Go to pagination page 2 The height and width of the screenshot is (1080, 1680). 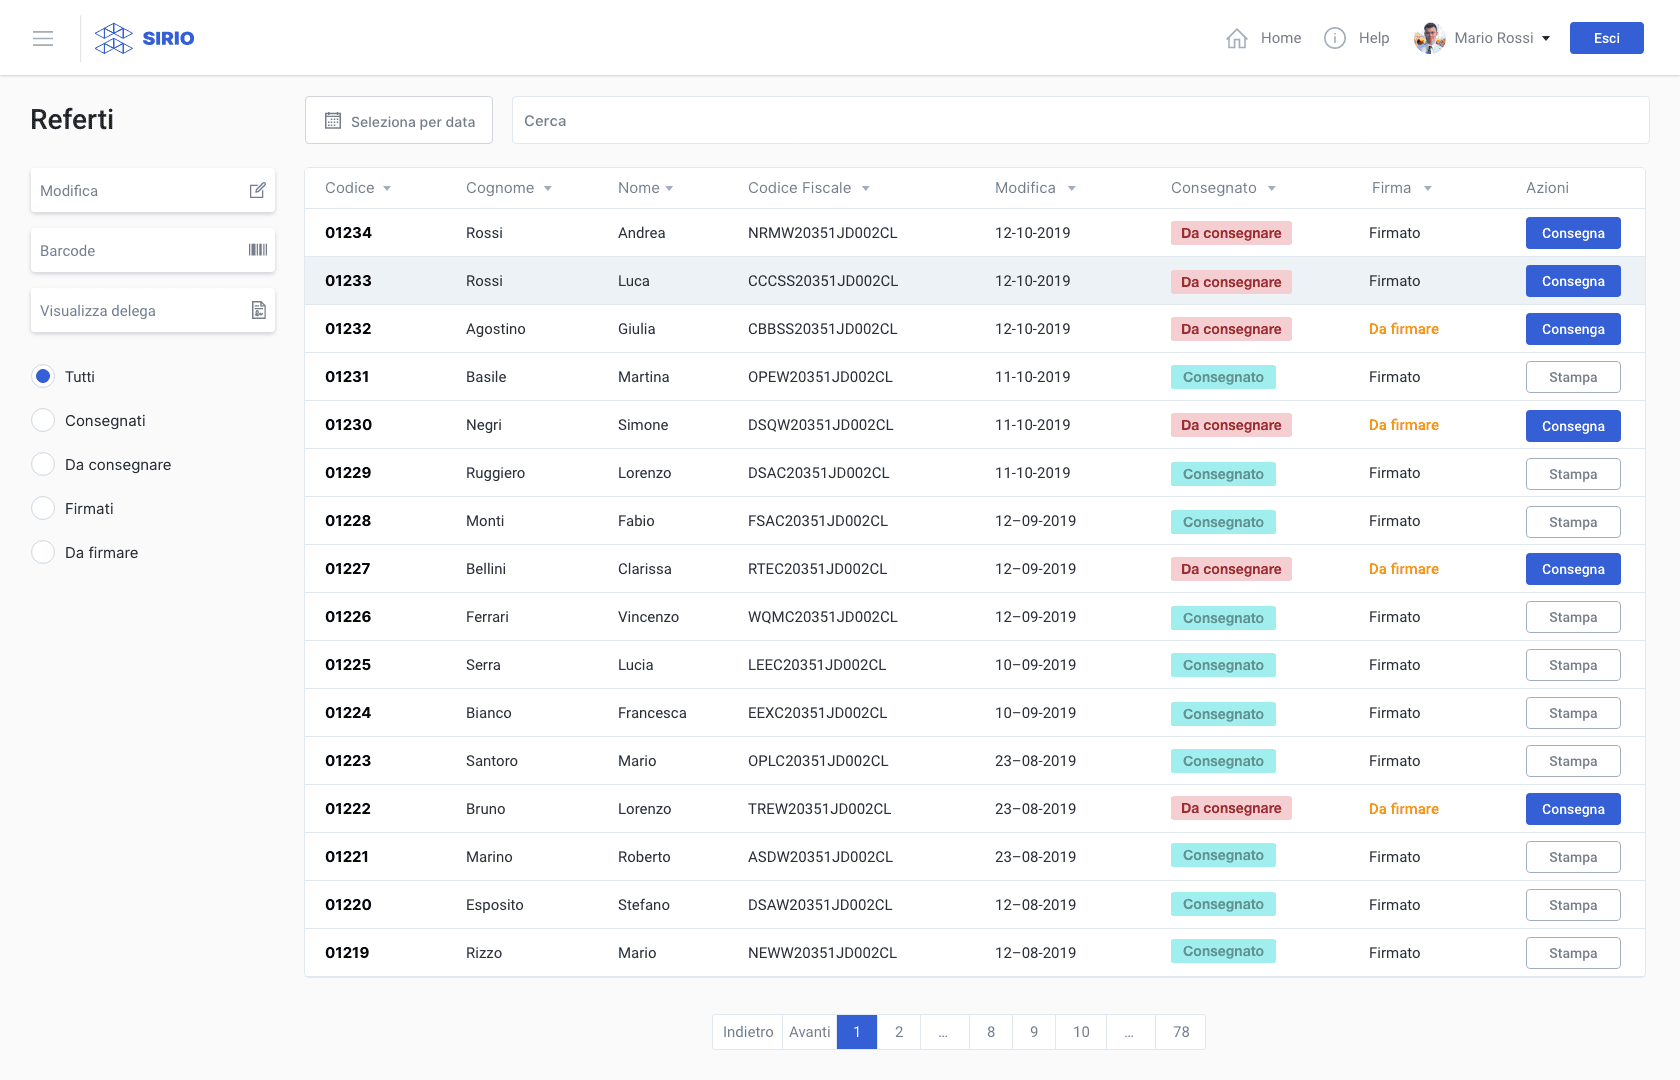899,1032
